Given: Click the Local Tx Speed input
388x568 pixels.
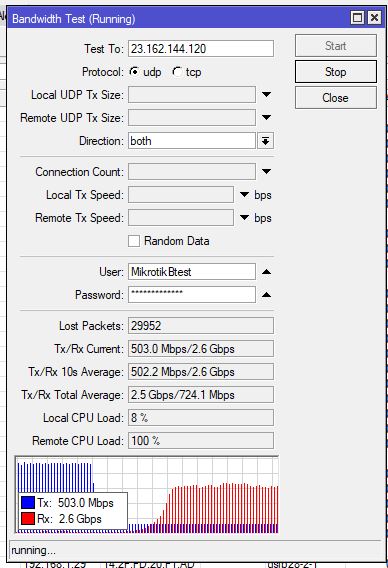Looking at the screenshot, I should (x=181, y=195).
